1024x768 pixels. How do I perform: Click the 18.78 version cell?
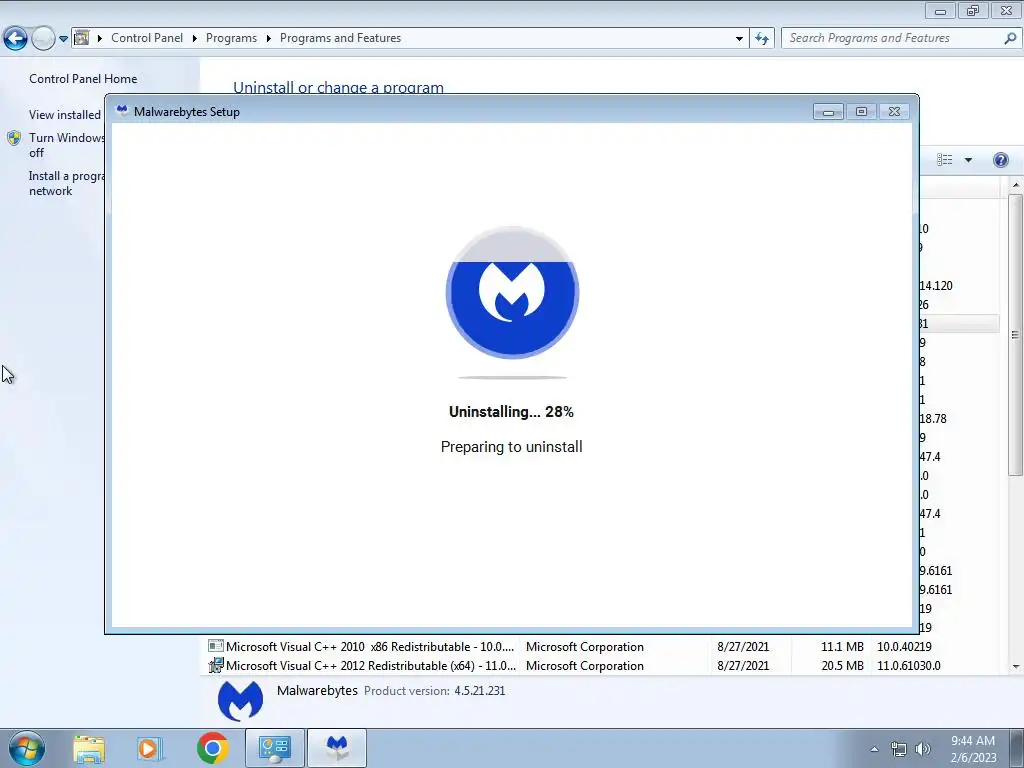coord(933,419)
